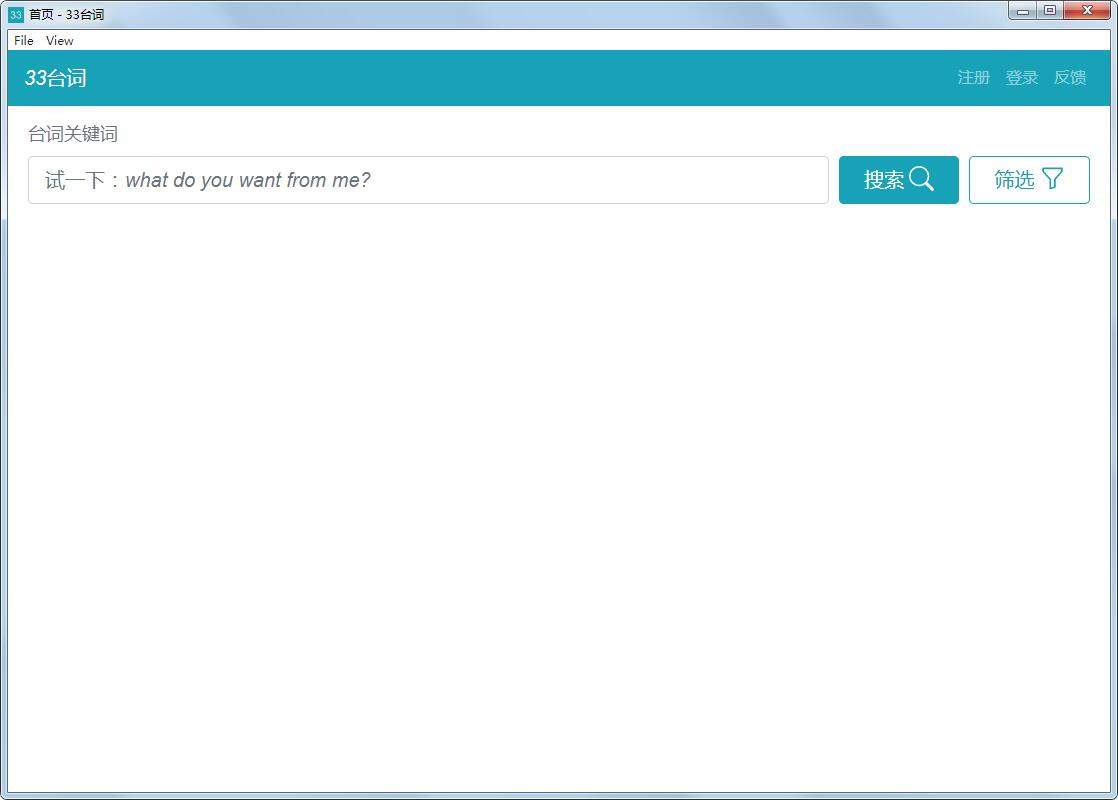Click the 首页 - 33台词 window title text
This screenshot has width=1118, height=800.
coord(66,15)
